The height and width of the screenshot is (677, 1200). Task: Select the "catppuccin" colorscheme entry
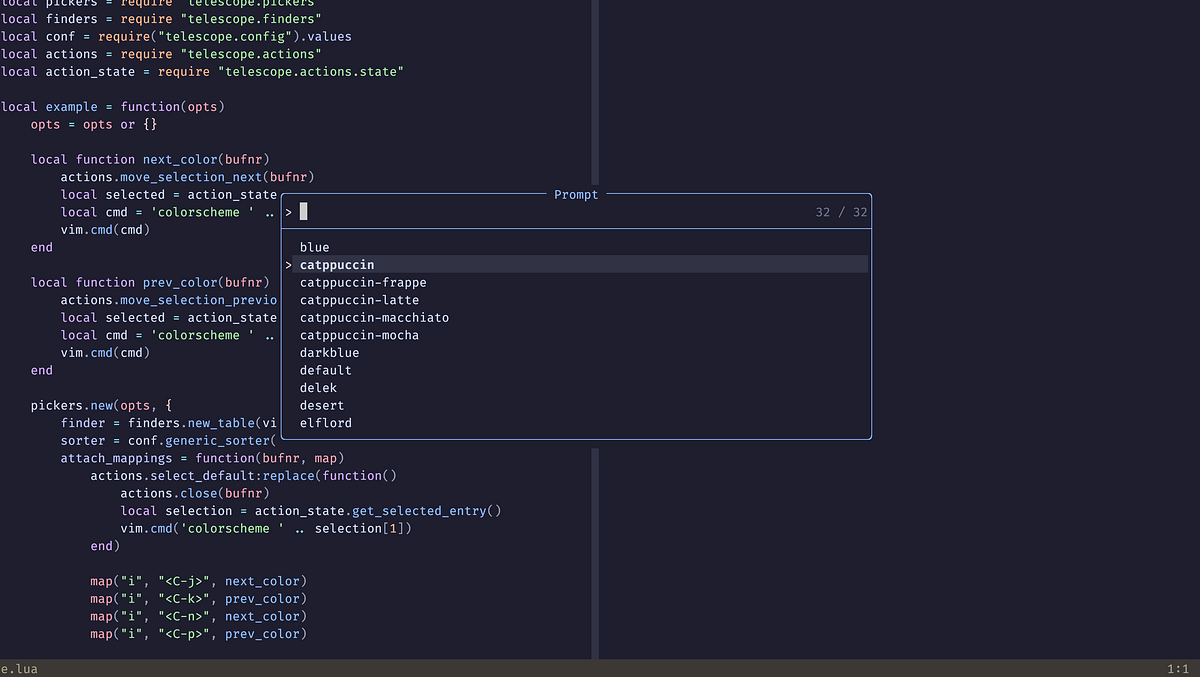coord(337,264)
